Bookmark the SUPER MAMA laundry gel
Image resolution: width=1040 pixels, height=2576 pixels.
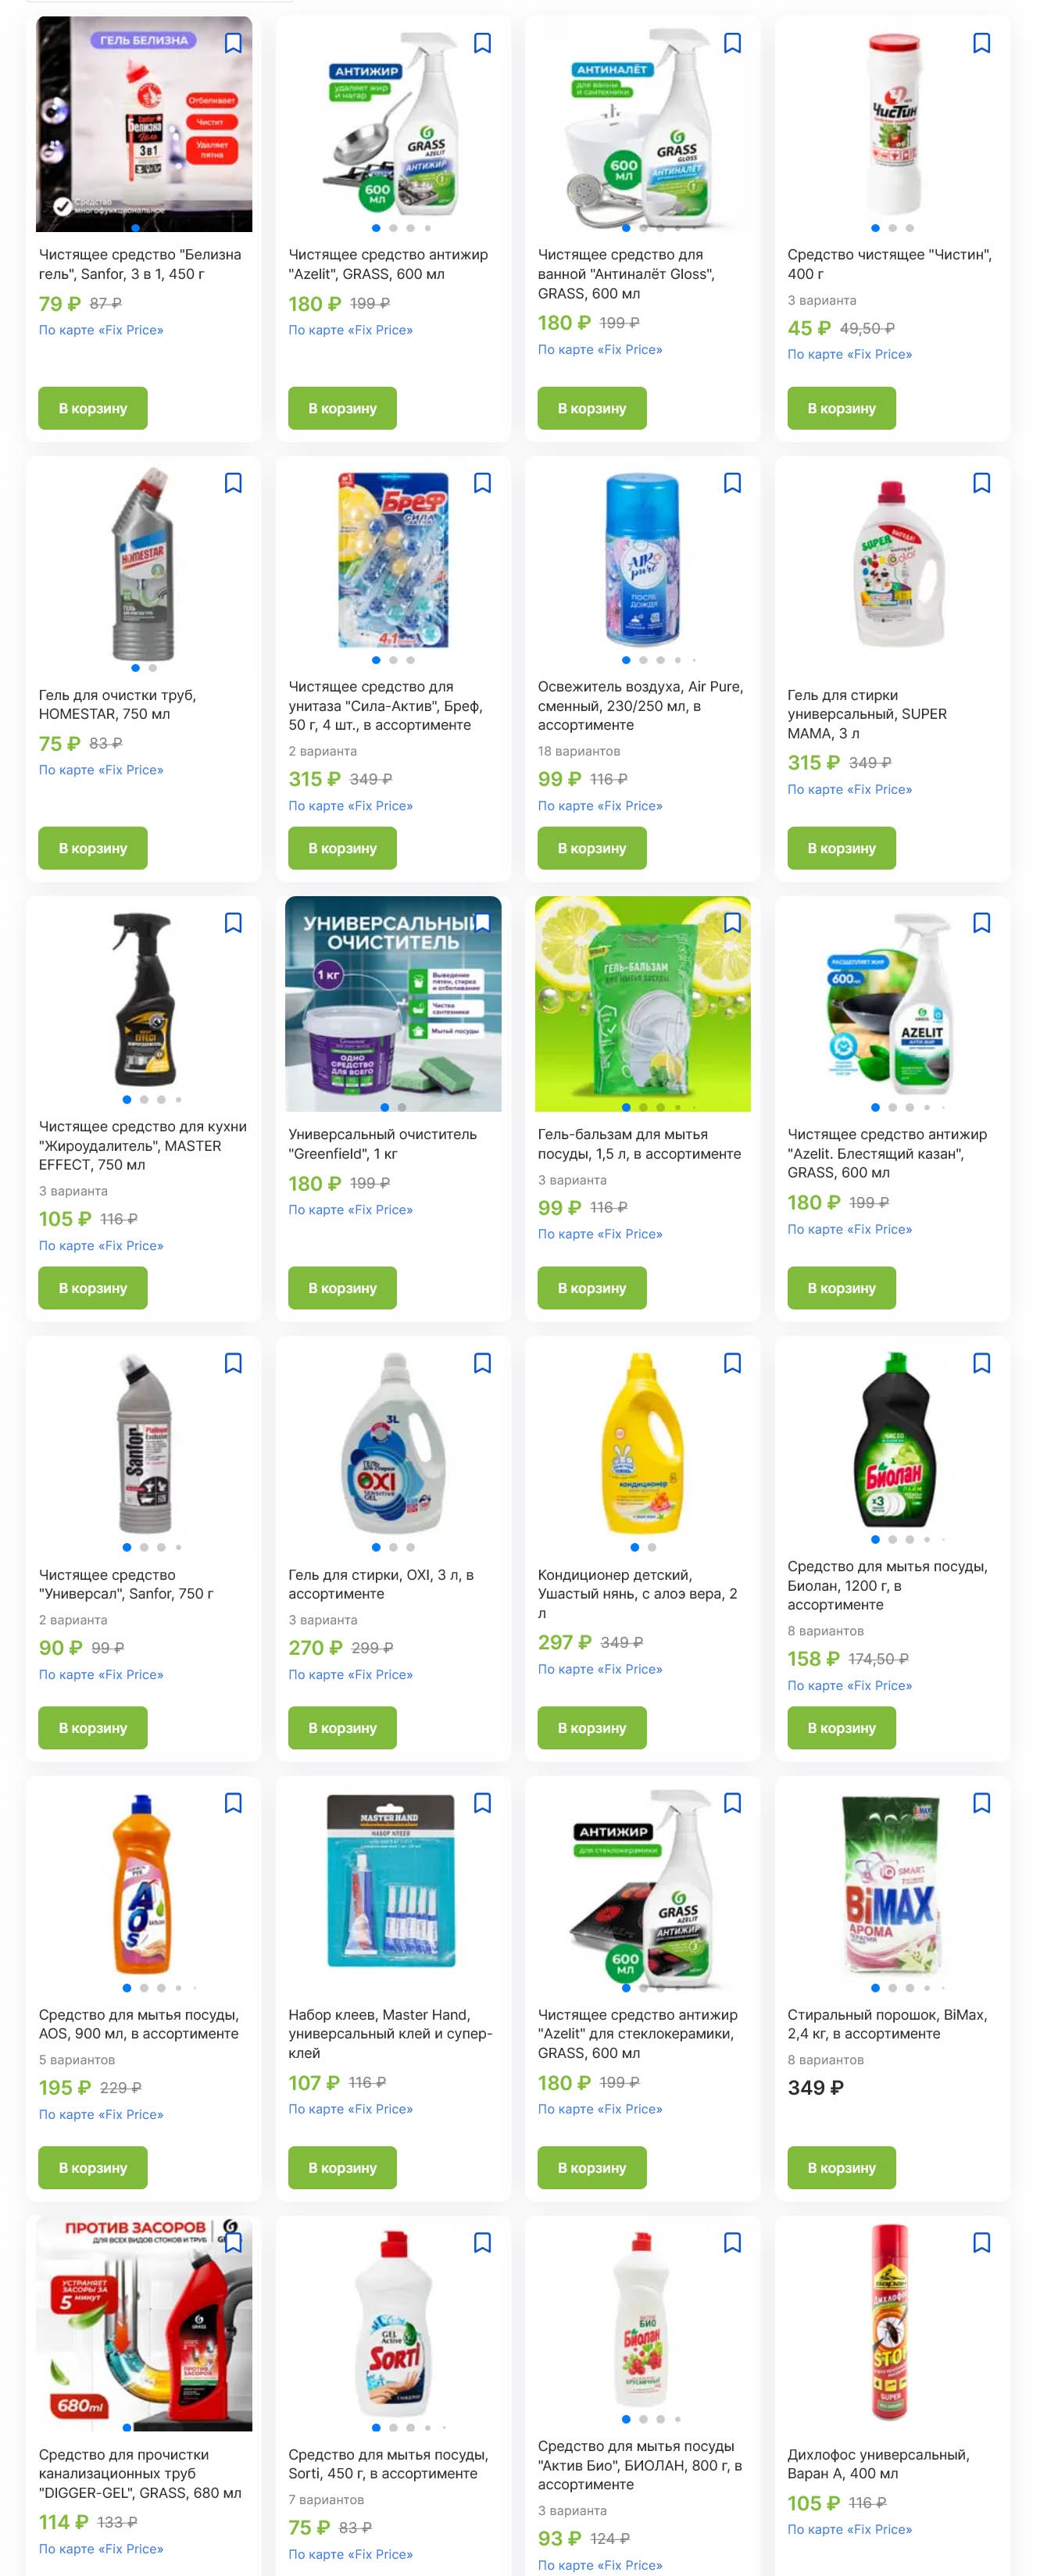[x=981, y=483]
